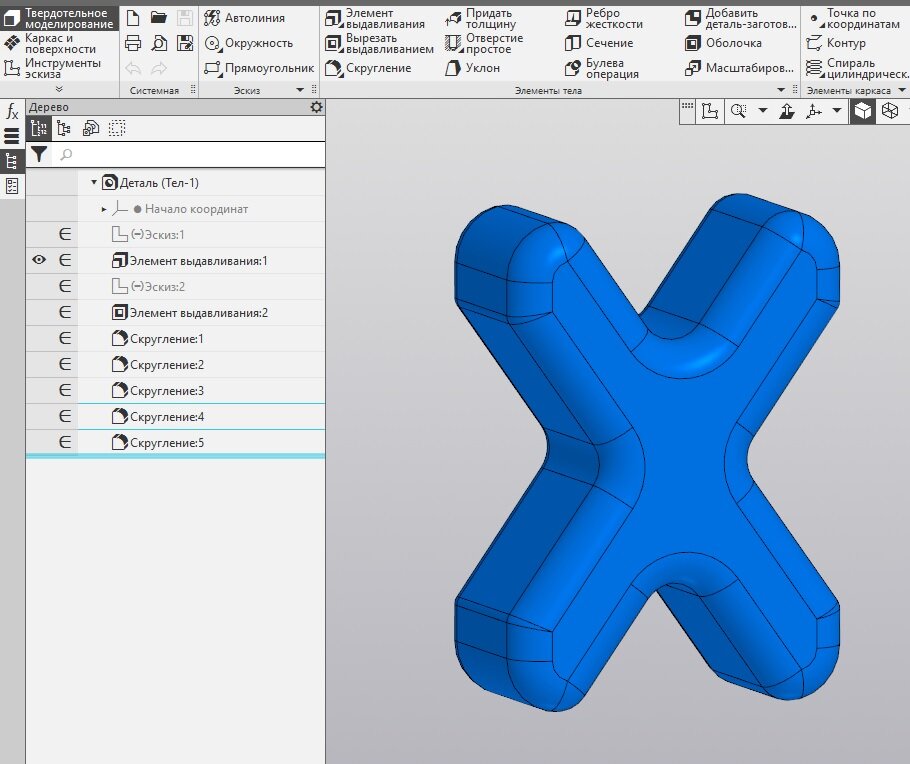Select the Уклон tool

click(472, 68)
